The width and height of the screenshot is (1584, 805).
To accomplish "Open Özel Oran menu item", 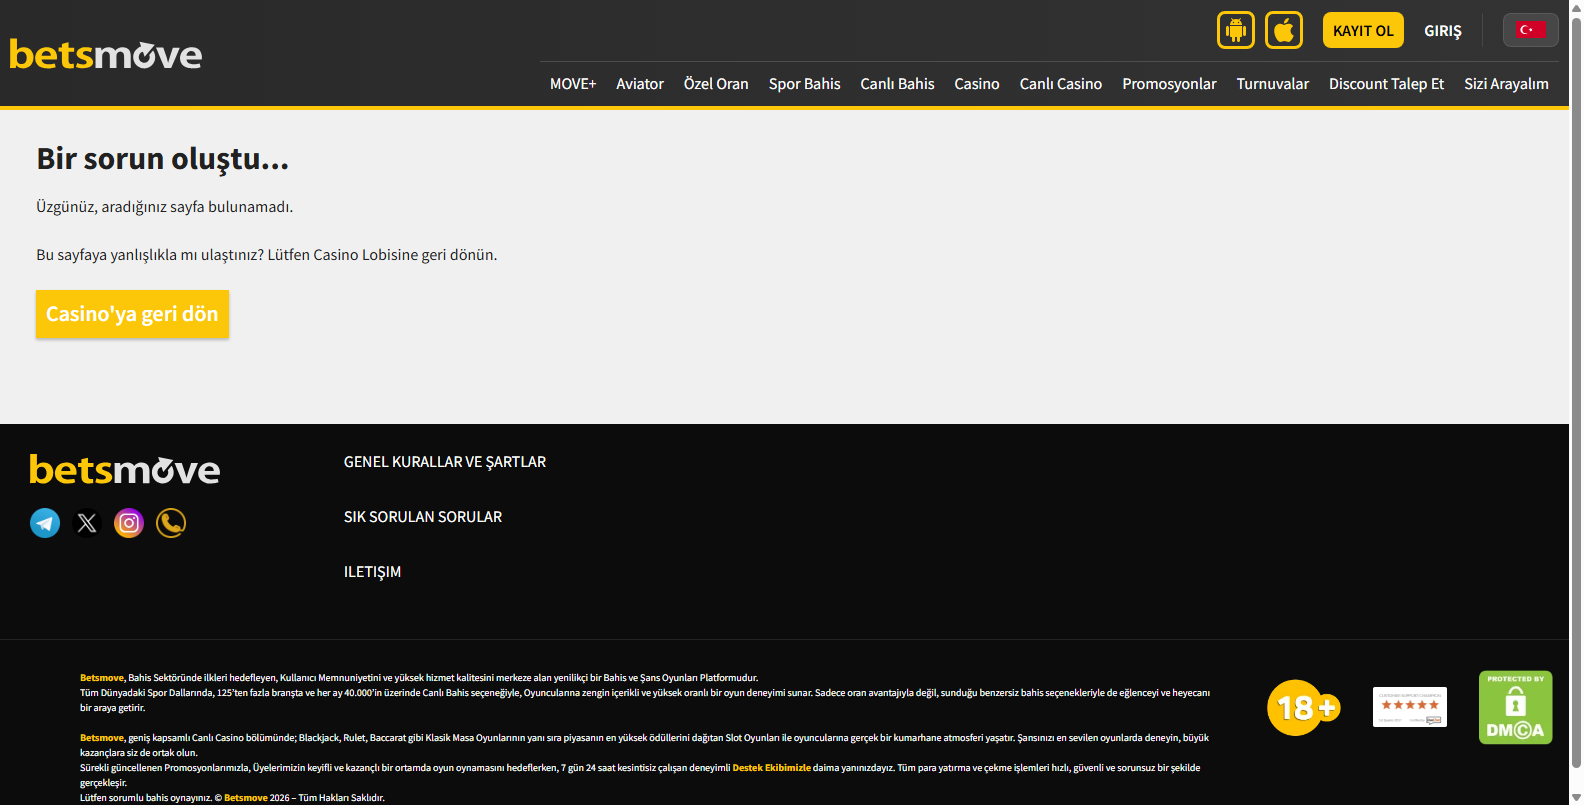I will tap(716, 84).
